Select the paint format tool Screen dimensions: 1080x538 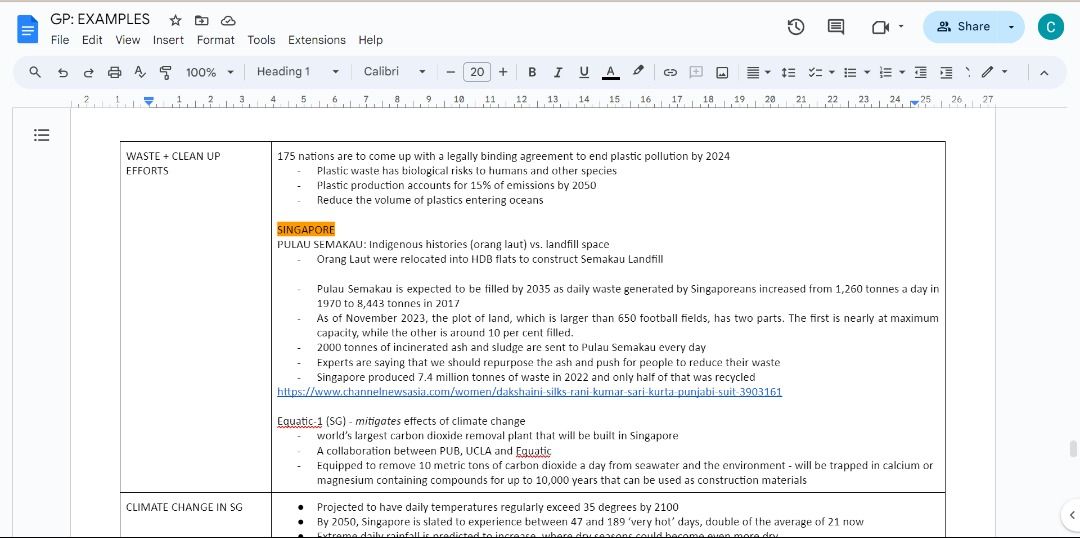[165, 72]
